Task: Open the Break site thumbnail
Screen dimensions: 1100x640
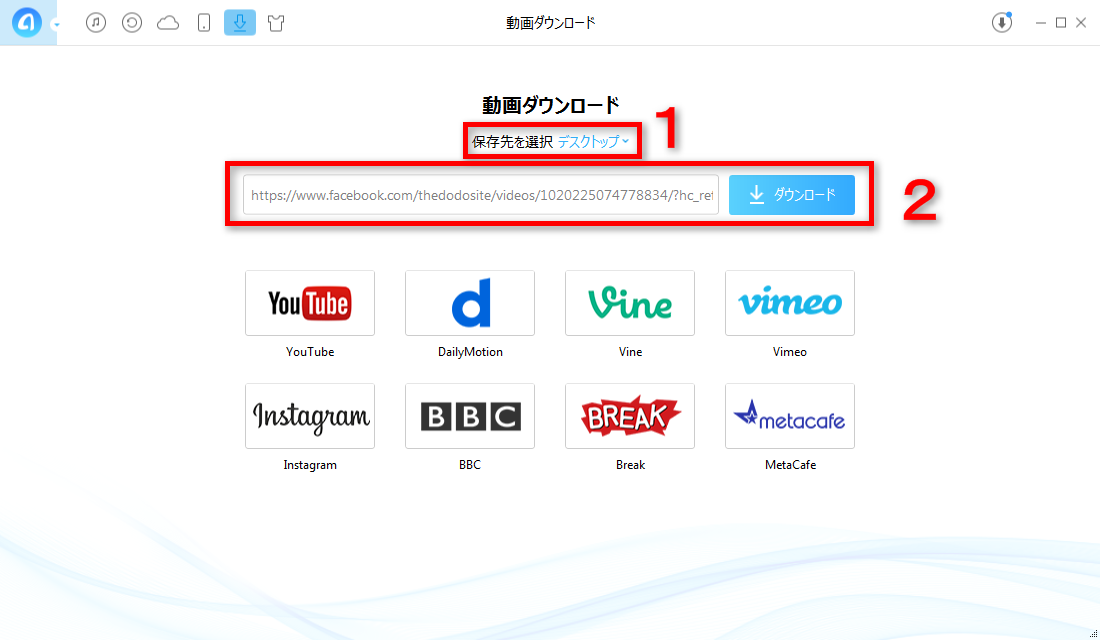Action: (630, 416)
